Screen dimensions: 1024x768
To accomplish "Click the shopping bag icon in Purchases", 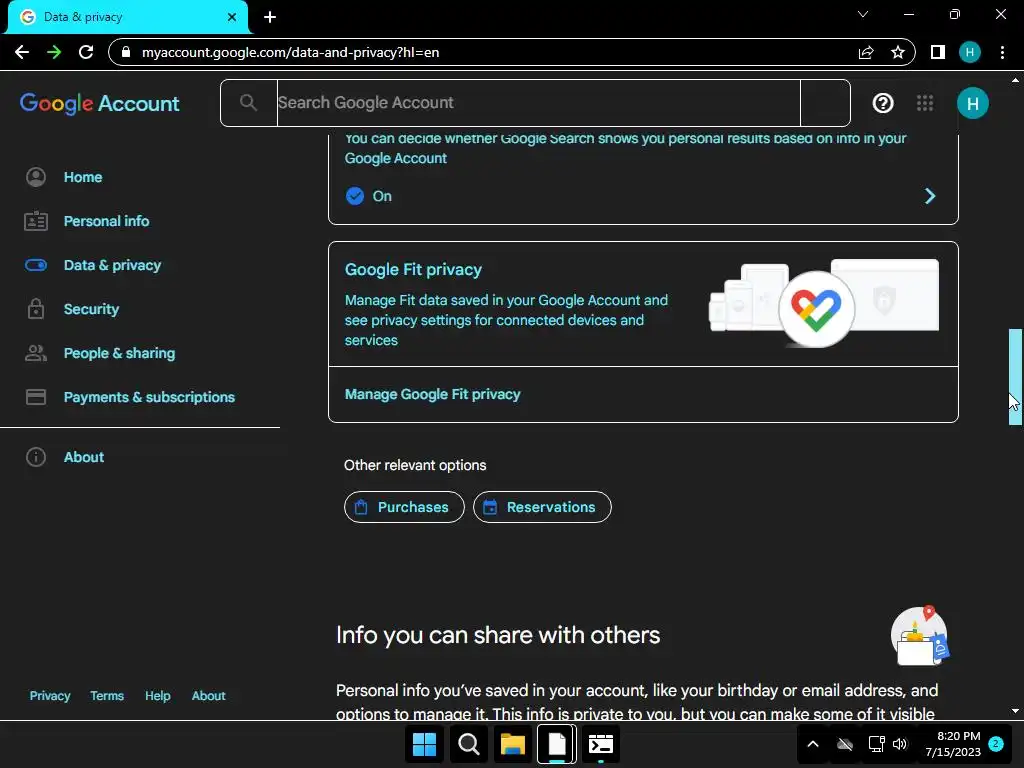I will (360, 507).
